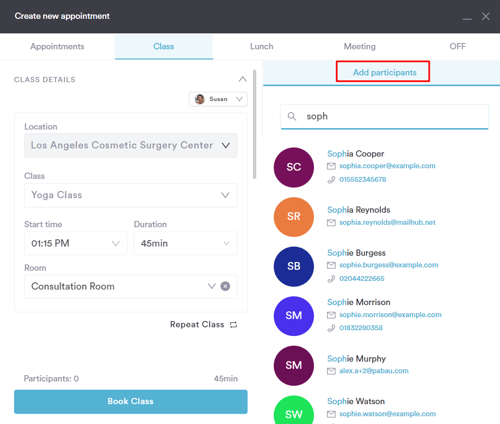Click the envelope icon beside sophia.reynolds@mailhub.net
Image resolution: width=500 pixels, height=424 pixels.
pyautogui.click(x=331, y=223)
